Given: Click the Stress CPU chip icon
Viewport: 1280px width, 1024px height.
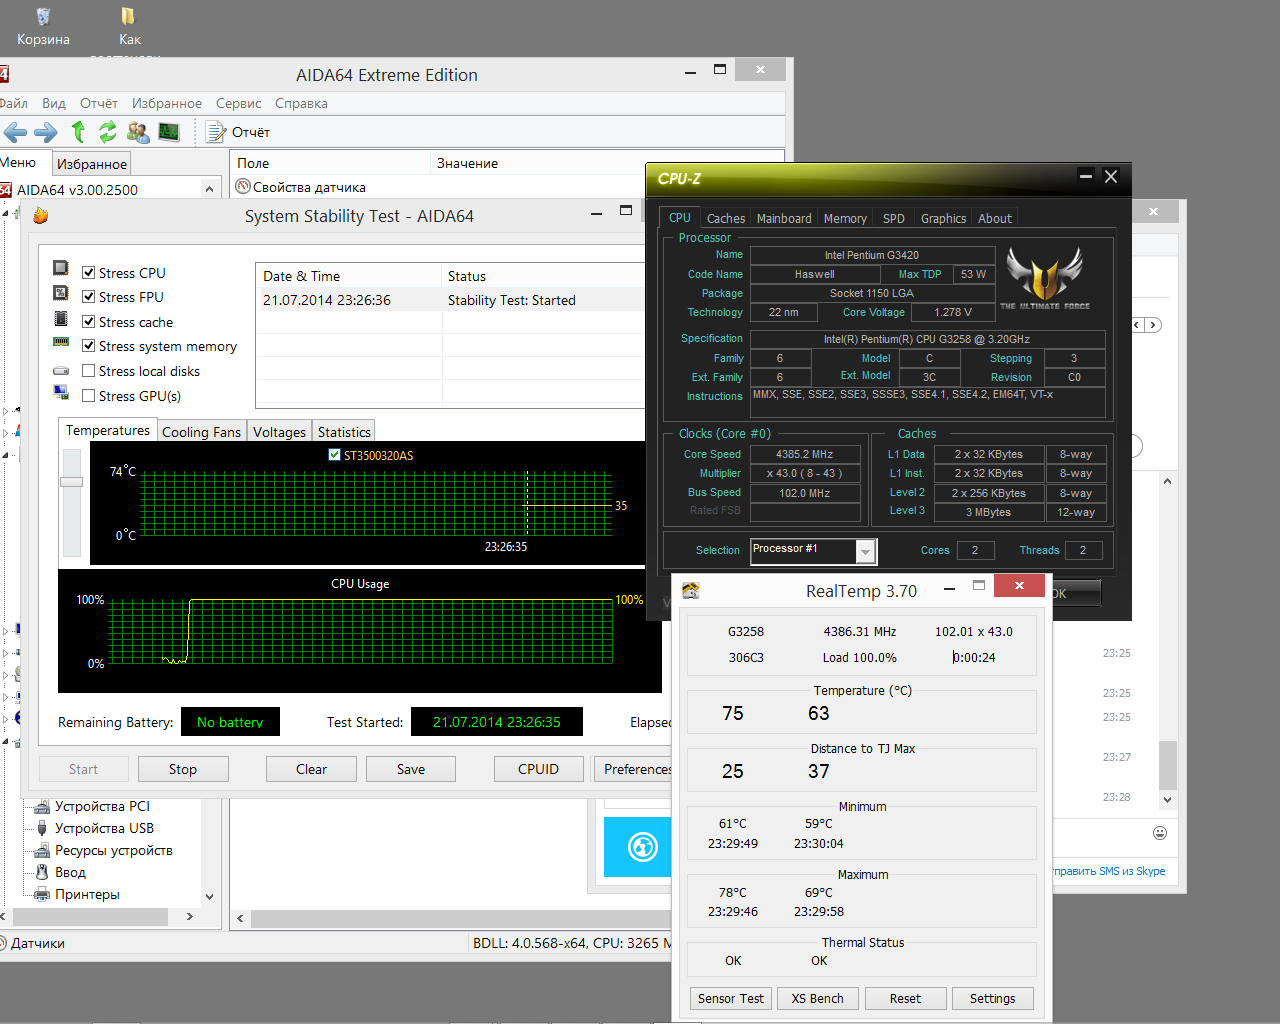Looking at the screenshot, I should pos(61,269).
